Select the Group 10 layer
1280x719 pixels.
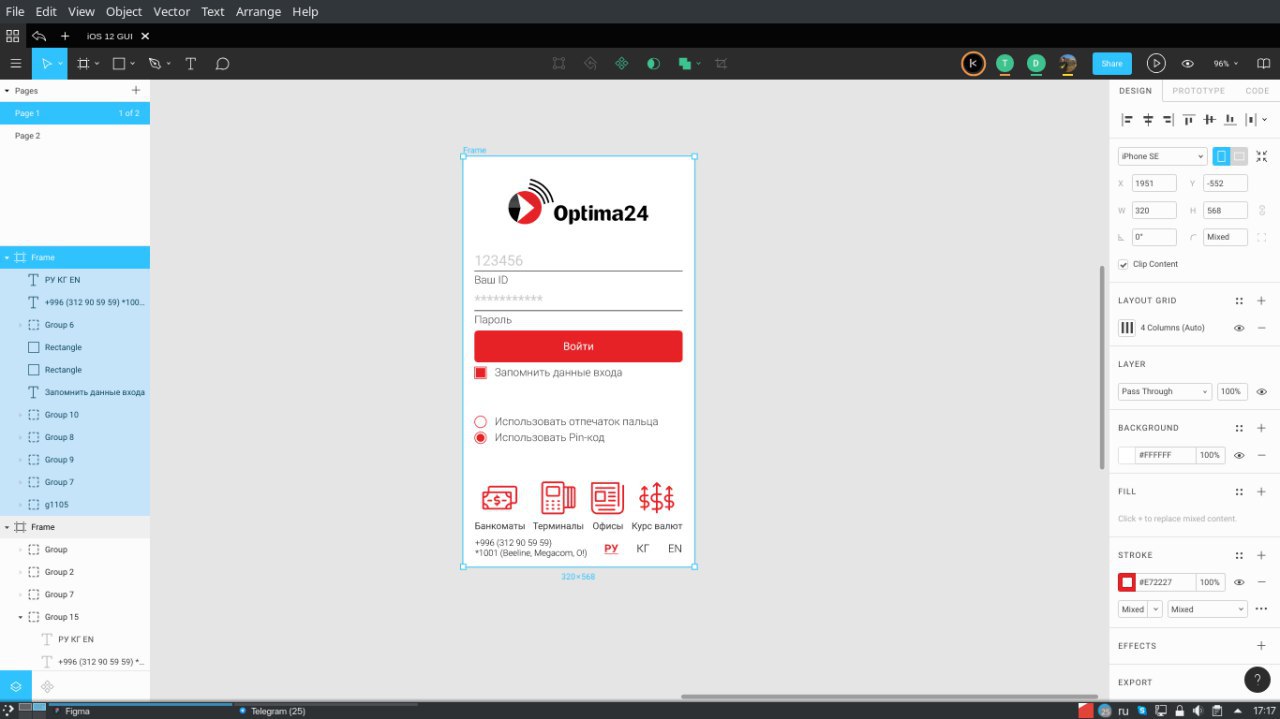click(x=75, y=415)
